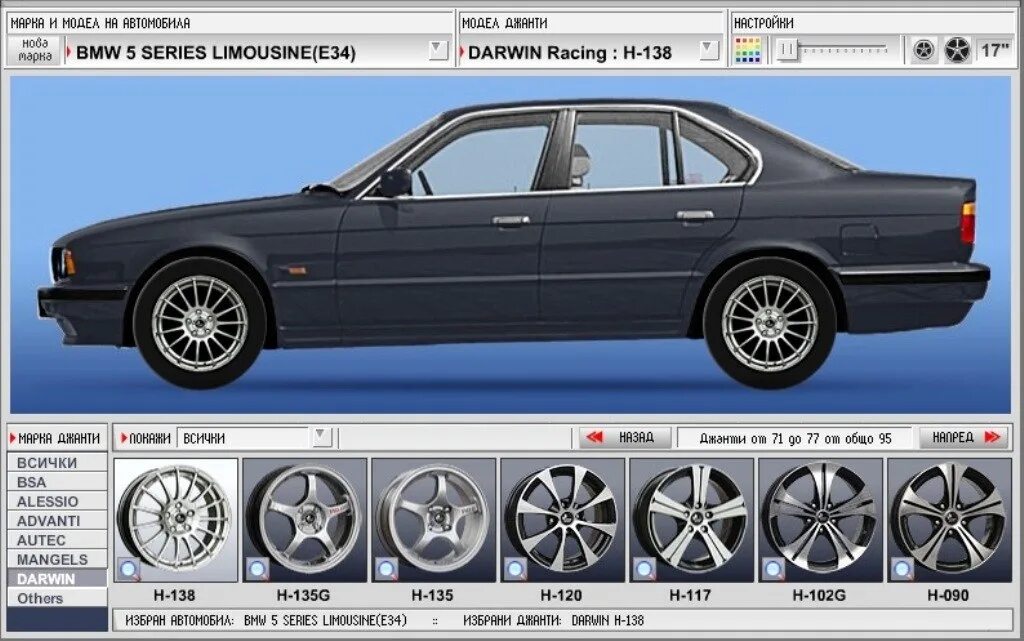Choose the H-135 wheel thumbnail

coord(433,520)
